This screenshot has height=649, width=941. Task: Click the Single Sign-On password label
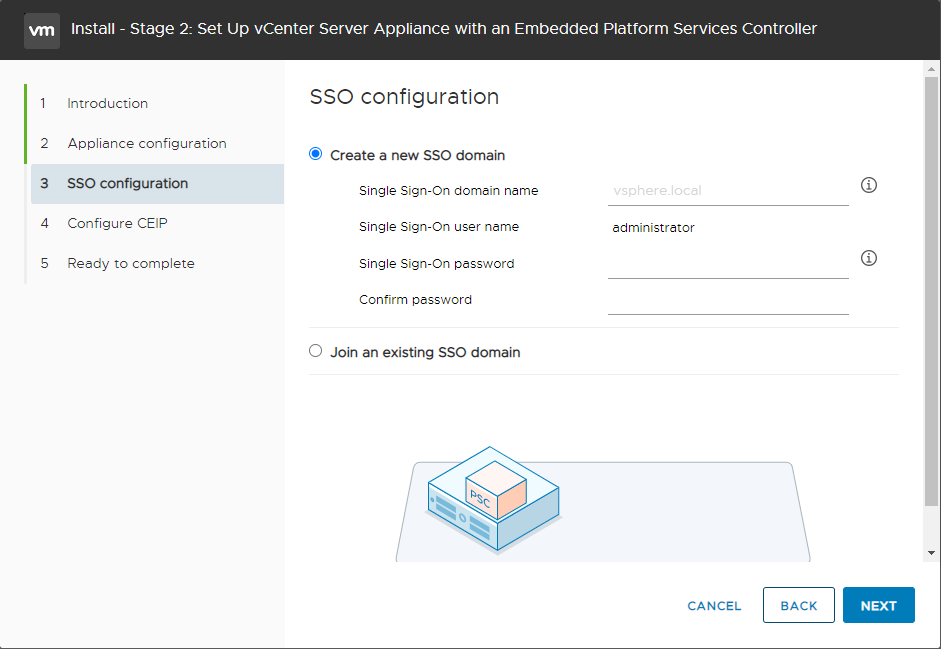tap(436, 264)
